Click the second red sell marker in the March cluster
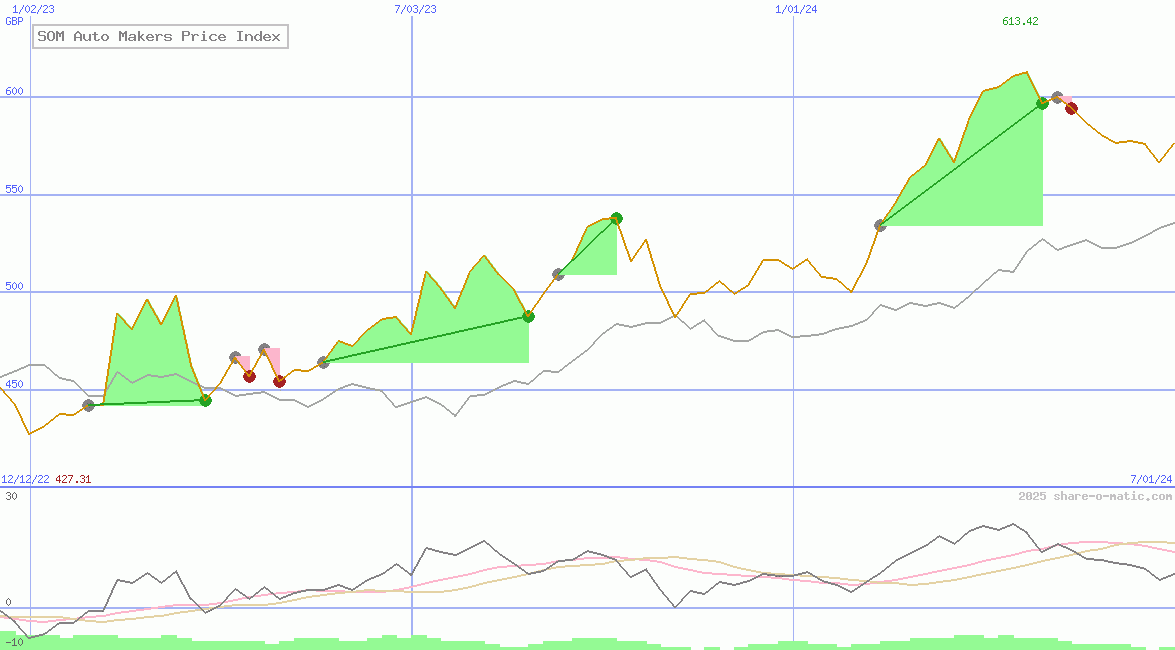This screenshot has width=1175, height=650. [x=280, y=381]
